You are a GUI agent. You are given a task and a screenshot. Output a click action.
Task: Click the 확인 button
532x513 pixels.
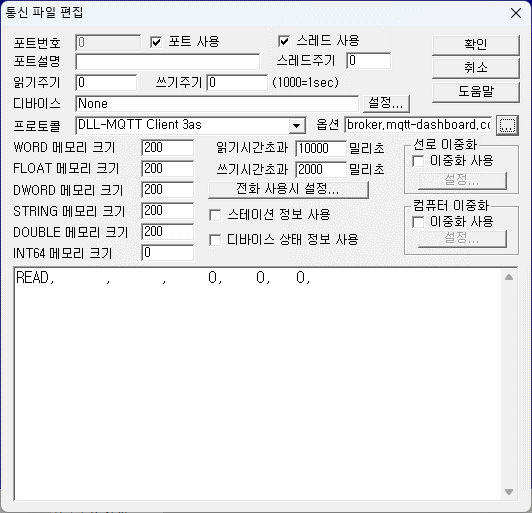[476, 44]
